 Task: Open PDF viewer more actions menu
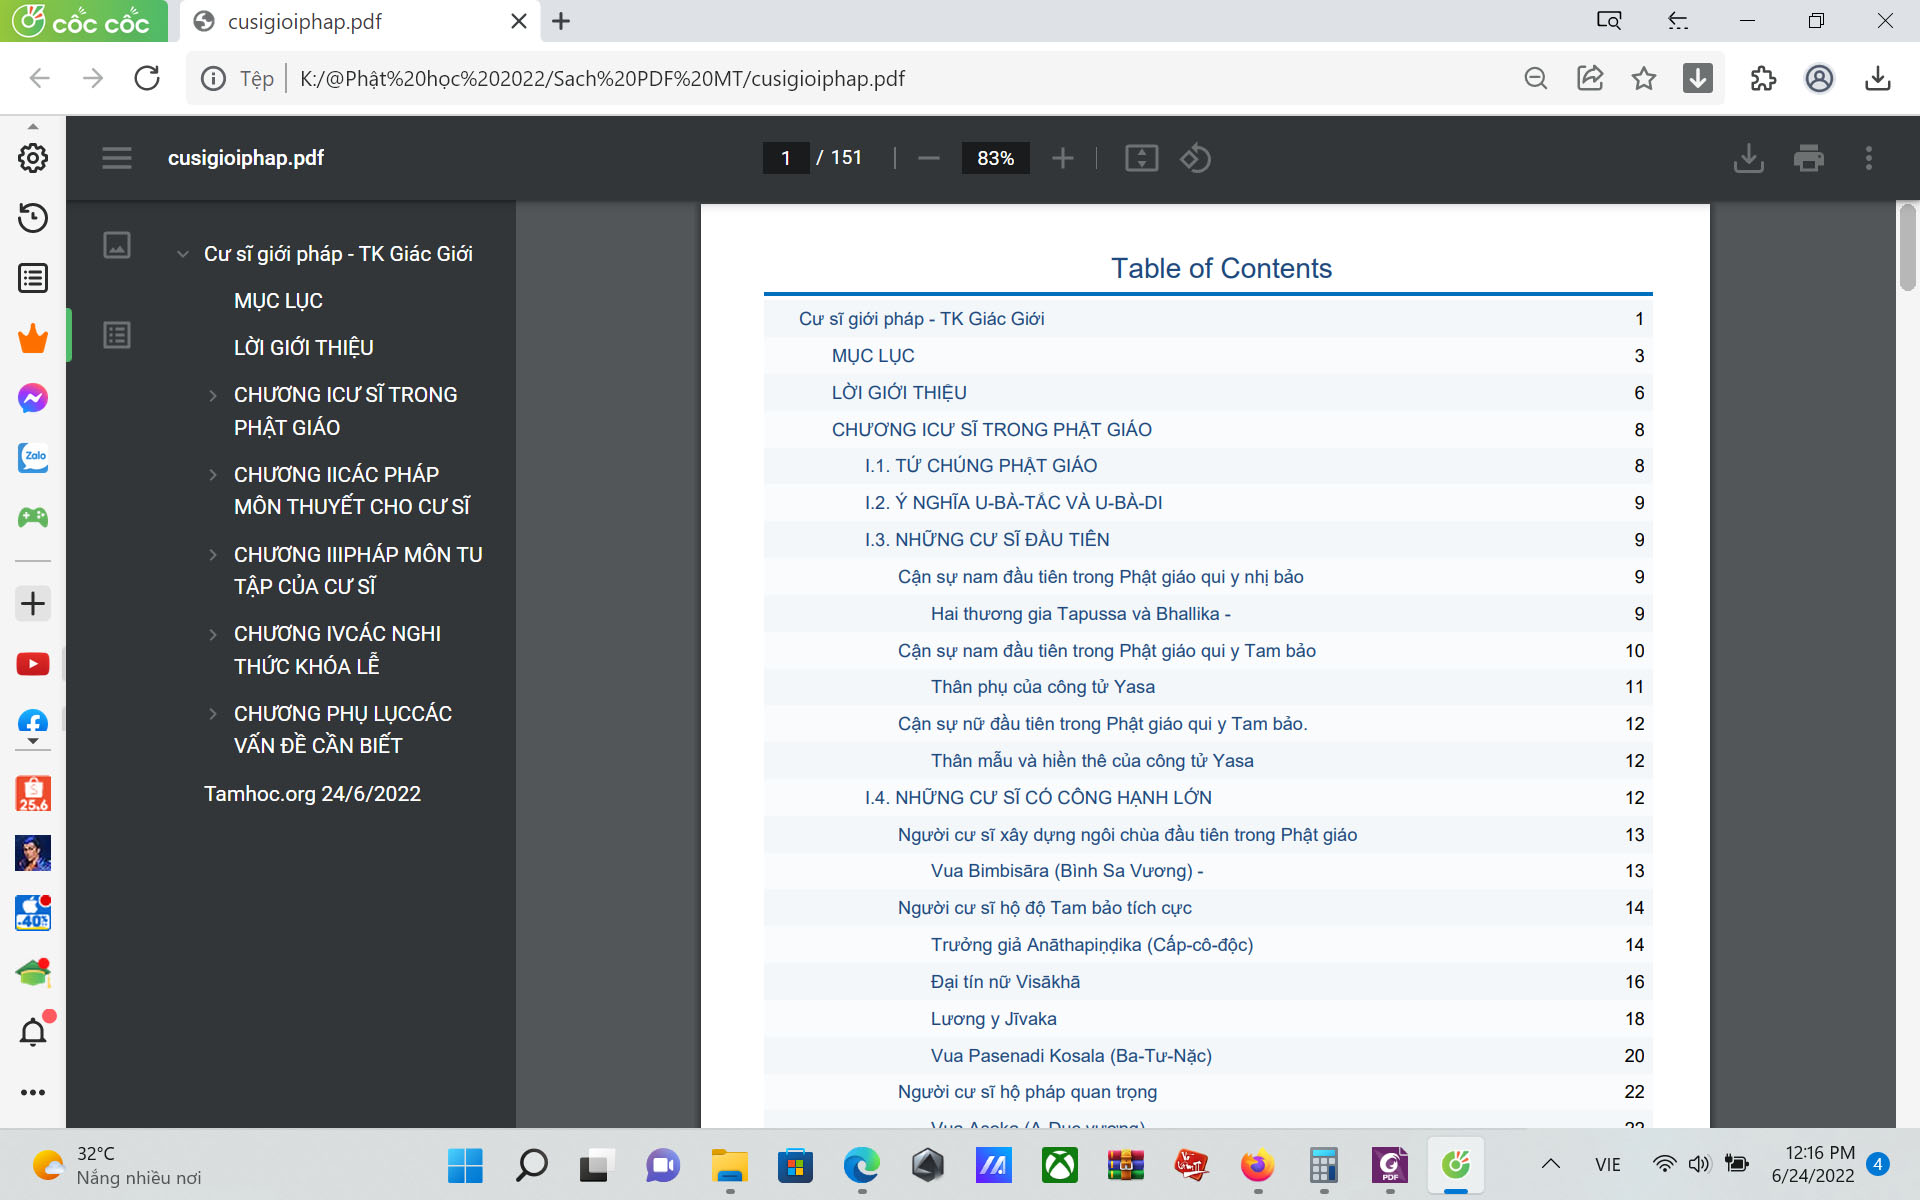pyautogui.click(x=1869, y=158)
